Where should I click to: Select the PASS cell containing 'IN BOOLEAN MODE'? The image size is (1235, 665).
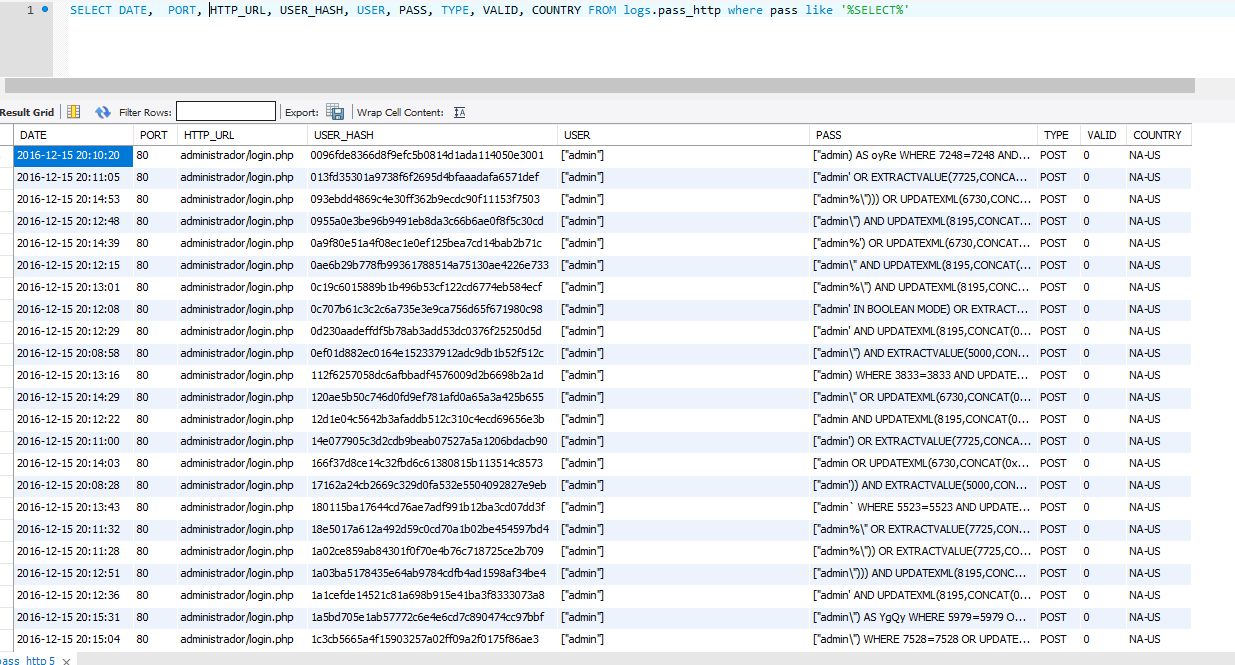(921, 309)
